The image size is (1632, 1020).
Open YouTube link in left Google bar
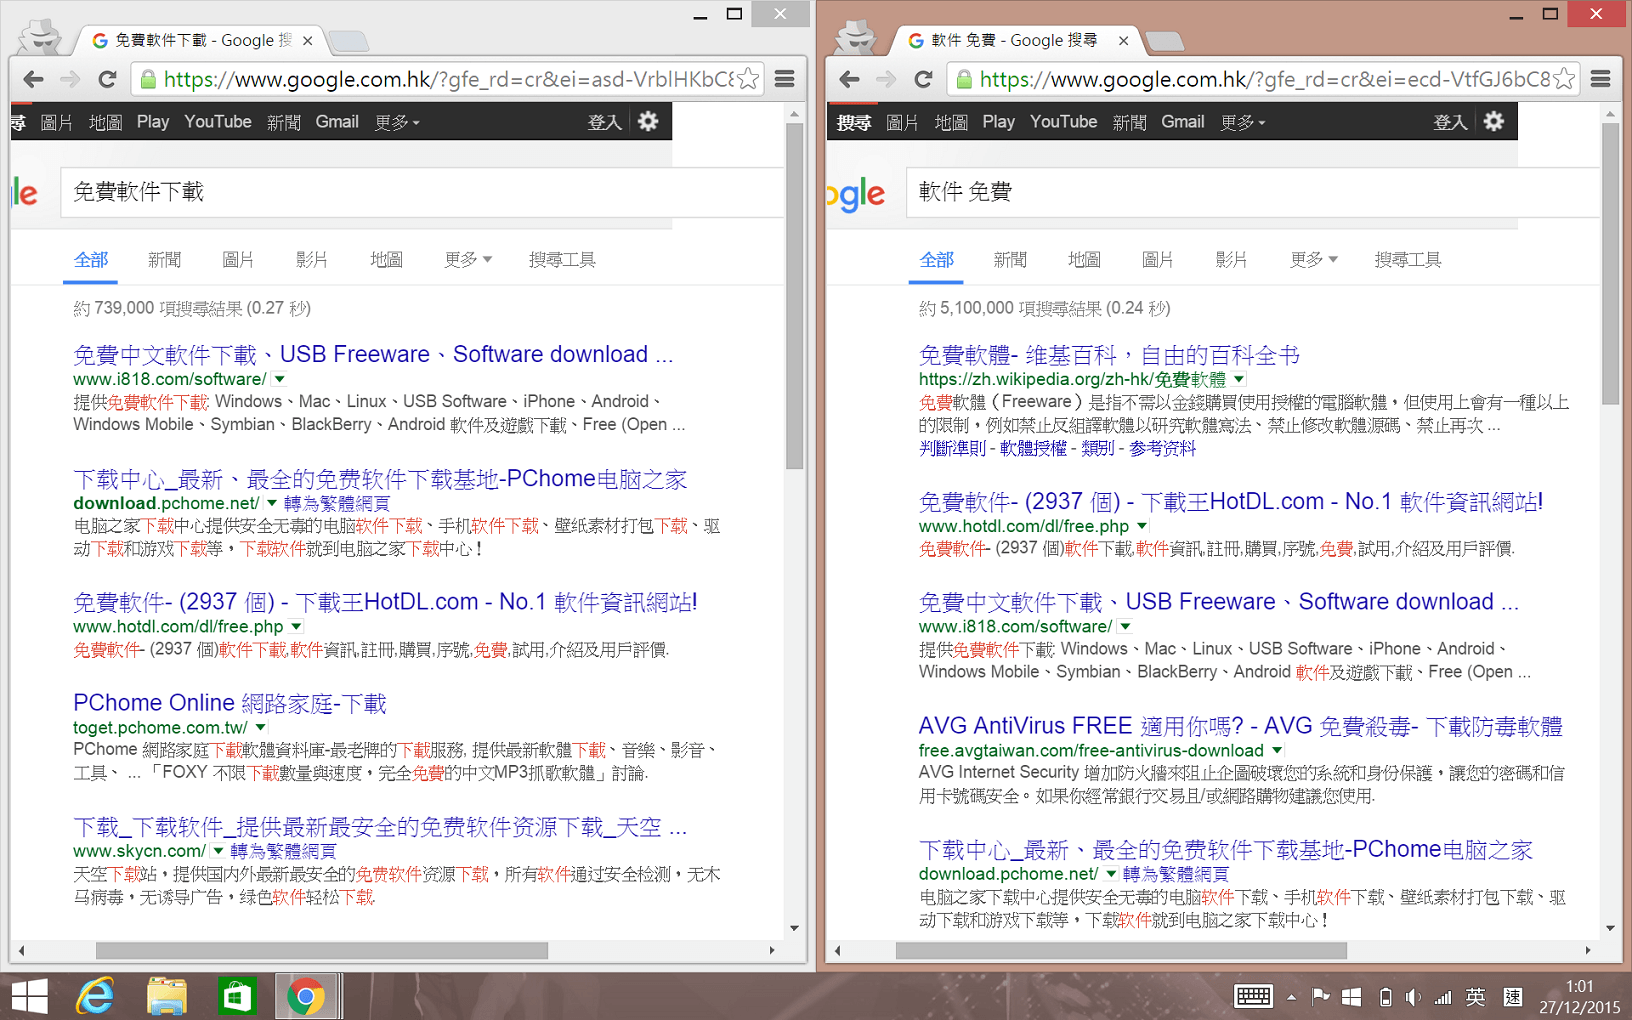click(x=218, y=122)
